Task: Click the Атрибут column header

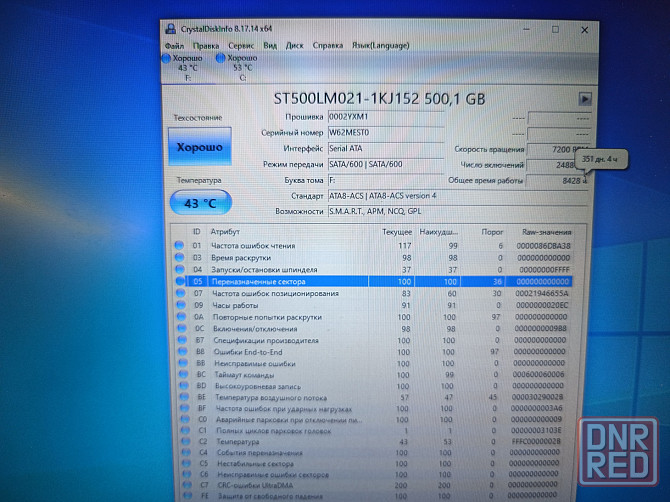Action: pyautogui.click(x=225, y=232)
